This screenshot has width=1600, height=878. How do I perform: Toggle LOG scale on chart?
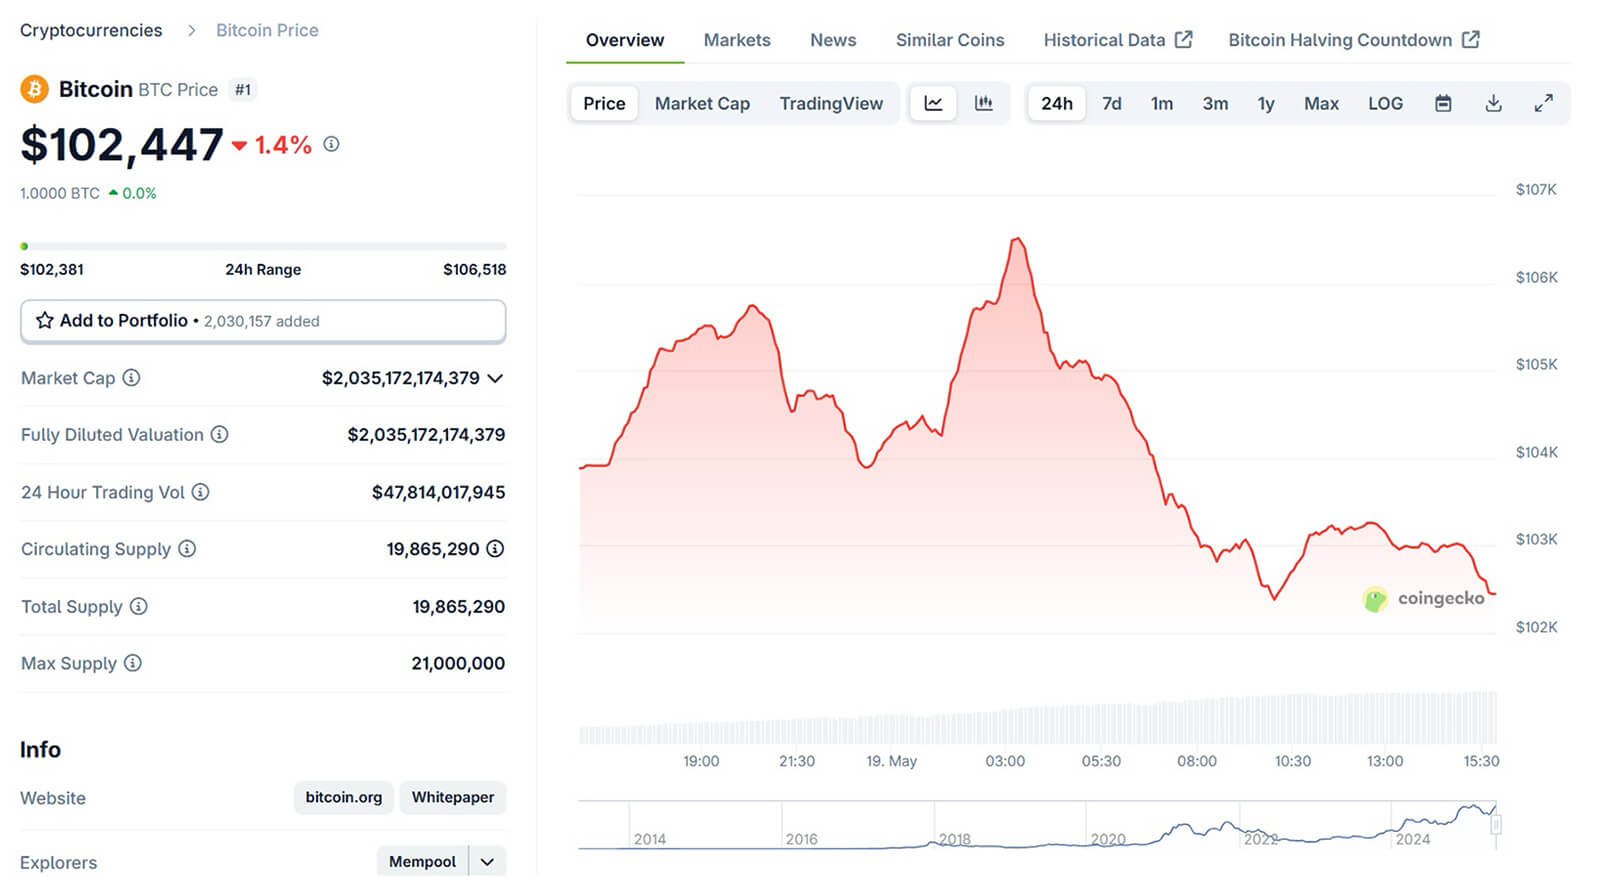coord(1385,103)
